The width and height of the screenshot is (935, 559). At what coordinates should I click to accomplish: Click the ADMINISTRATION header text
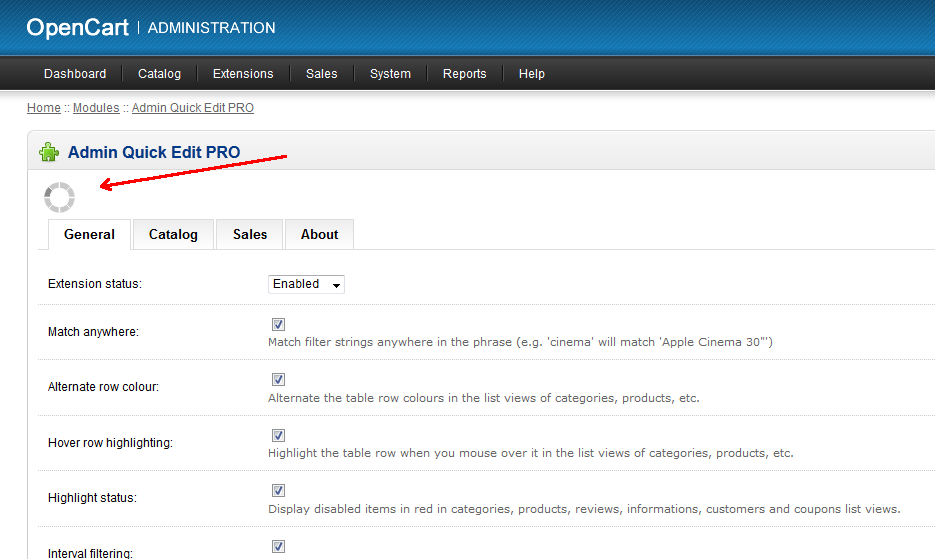click(x=211, y=28)
